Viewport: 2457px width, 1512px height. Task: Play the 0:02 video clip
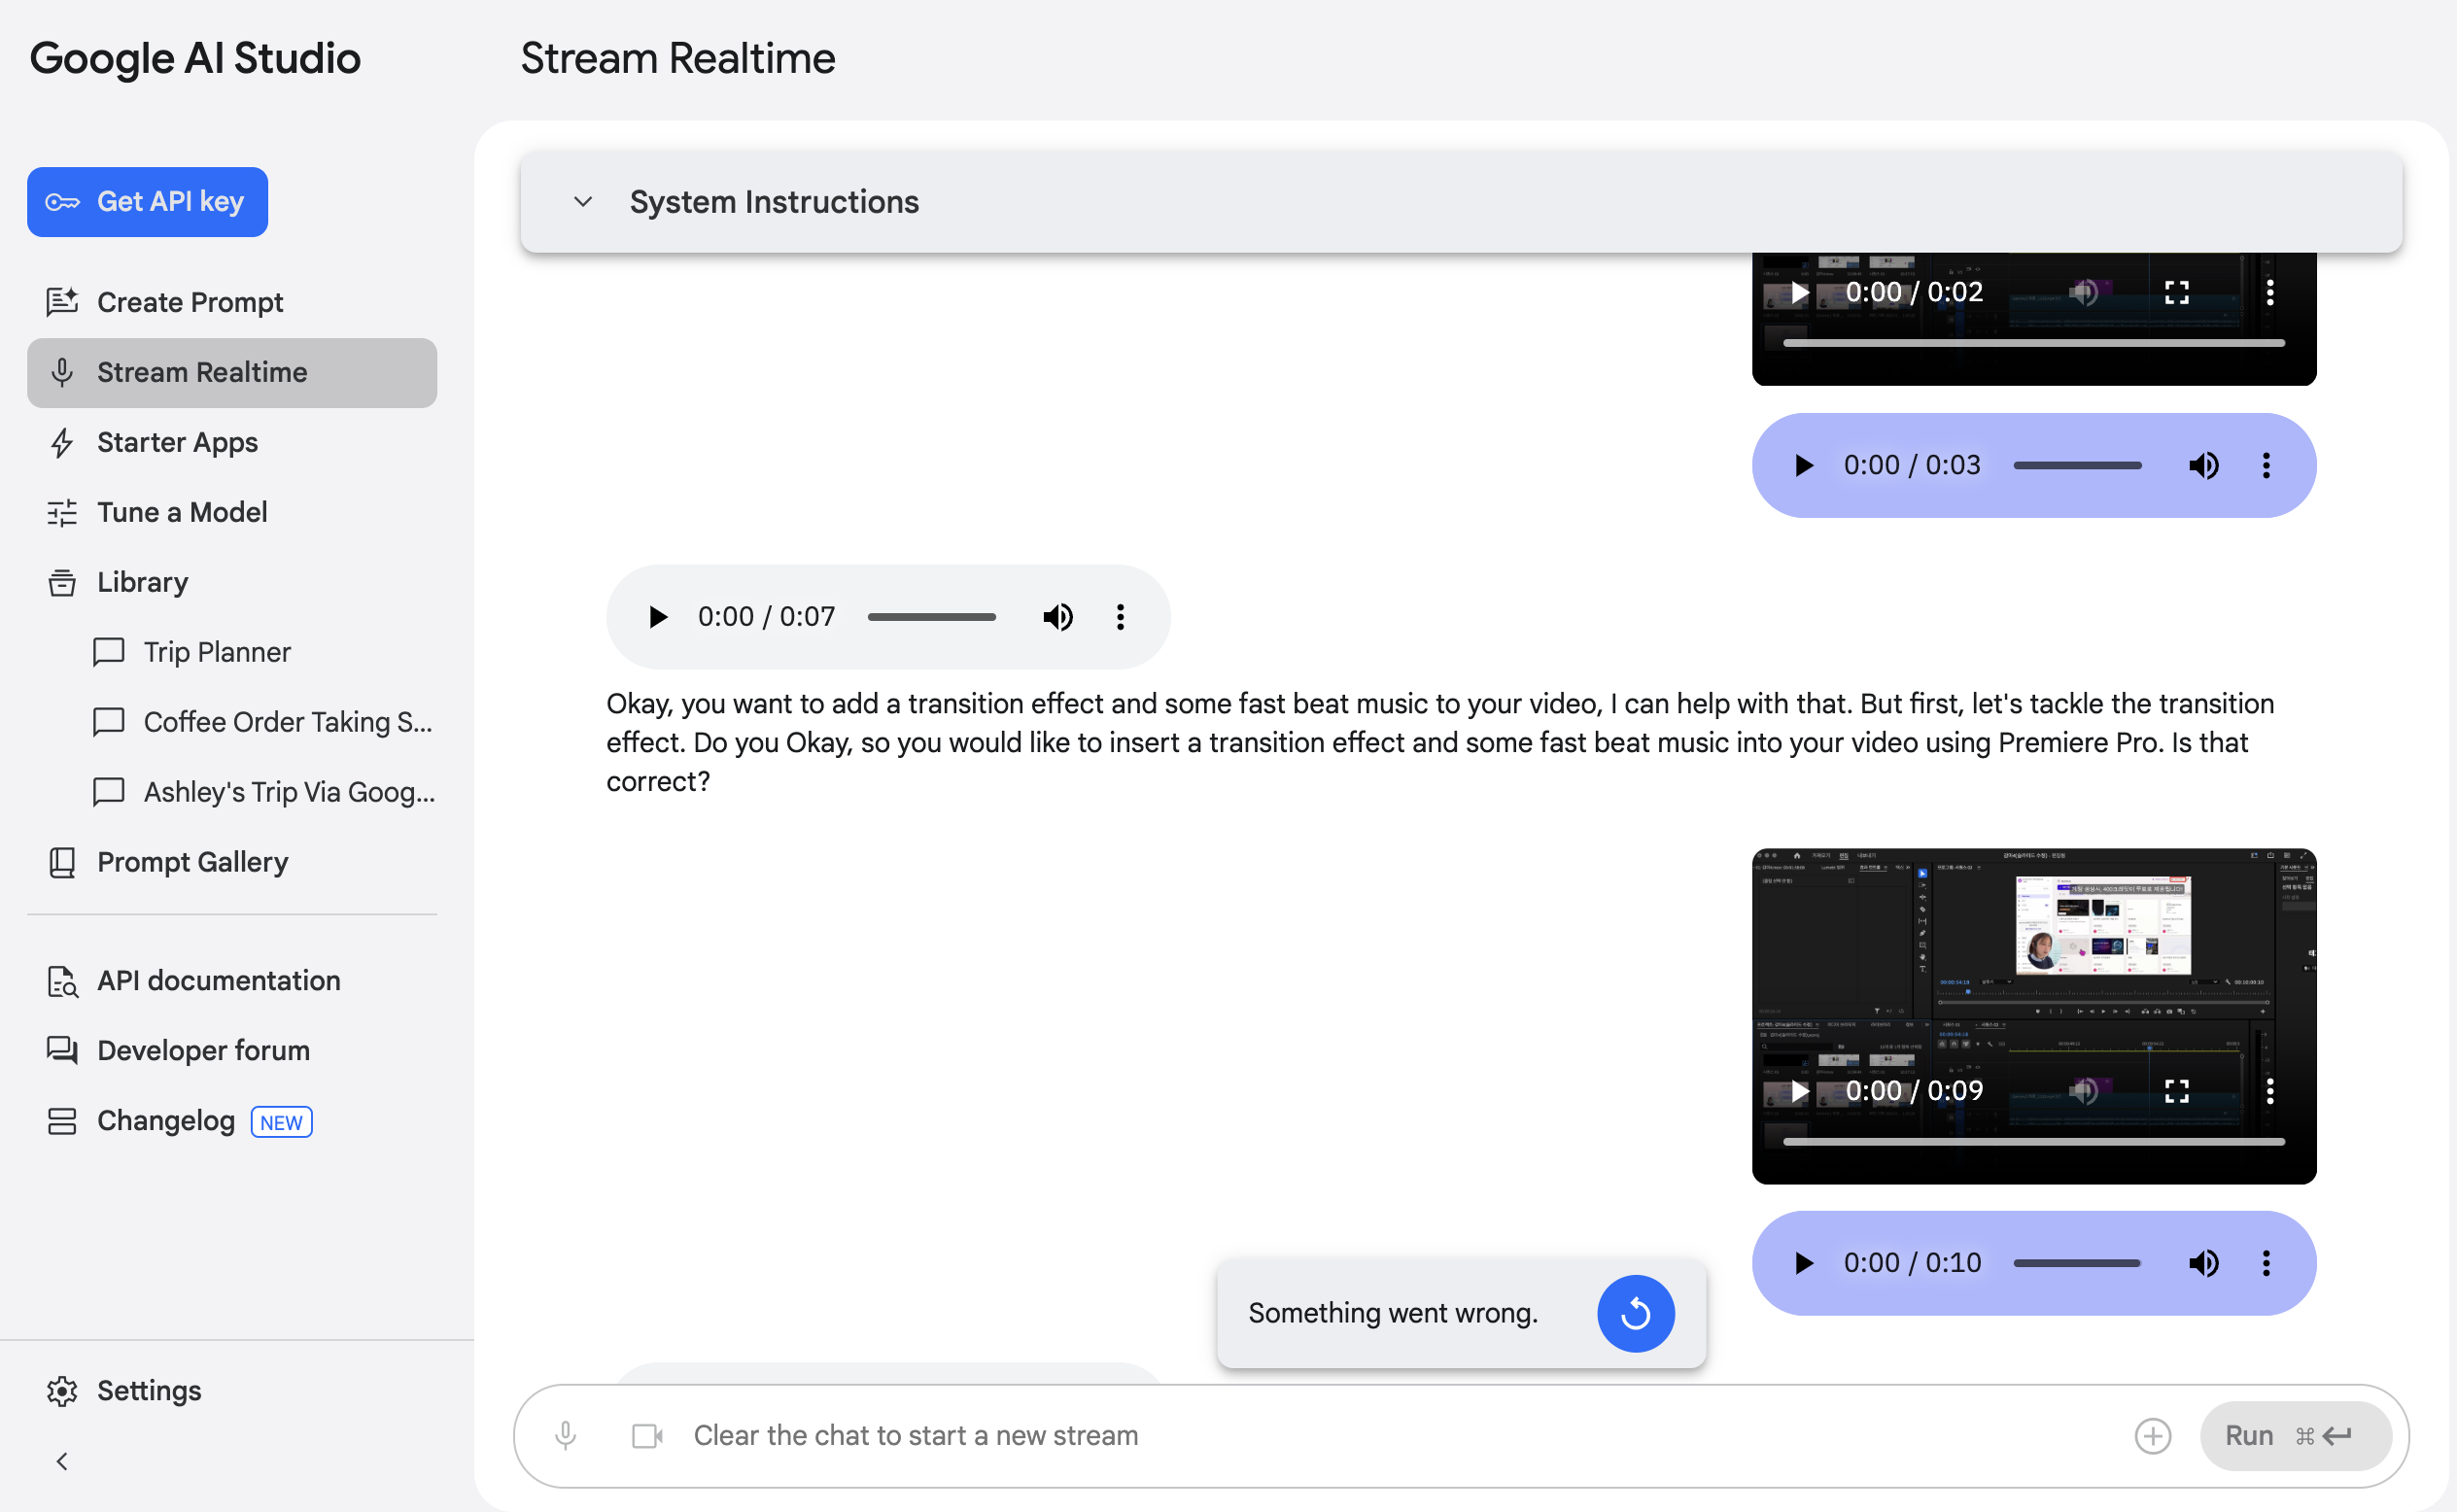click(1799, 292)
